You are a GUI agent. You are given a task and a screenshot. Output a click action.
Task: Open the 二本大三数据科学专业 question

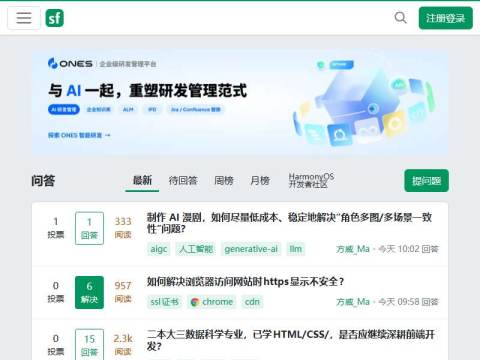tap(291, 340)
